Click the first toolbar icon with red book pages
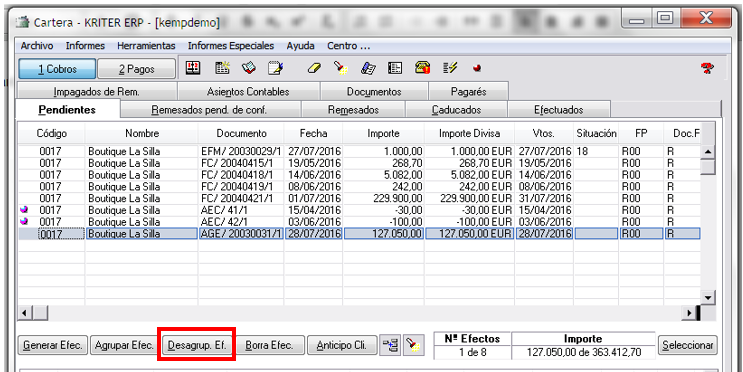Image resolution: width=743 pixels, height=372 pixels. point(192,68)
